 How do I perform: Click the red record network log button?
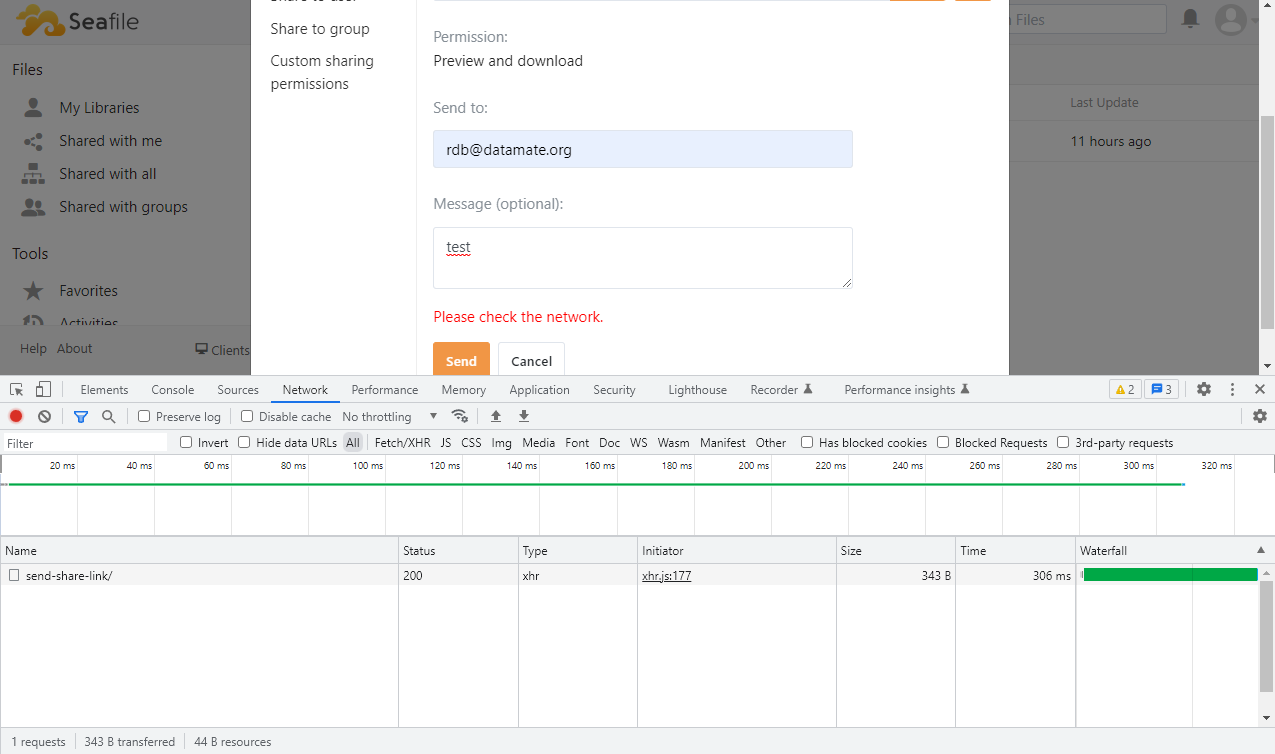pos(16,416)
